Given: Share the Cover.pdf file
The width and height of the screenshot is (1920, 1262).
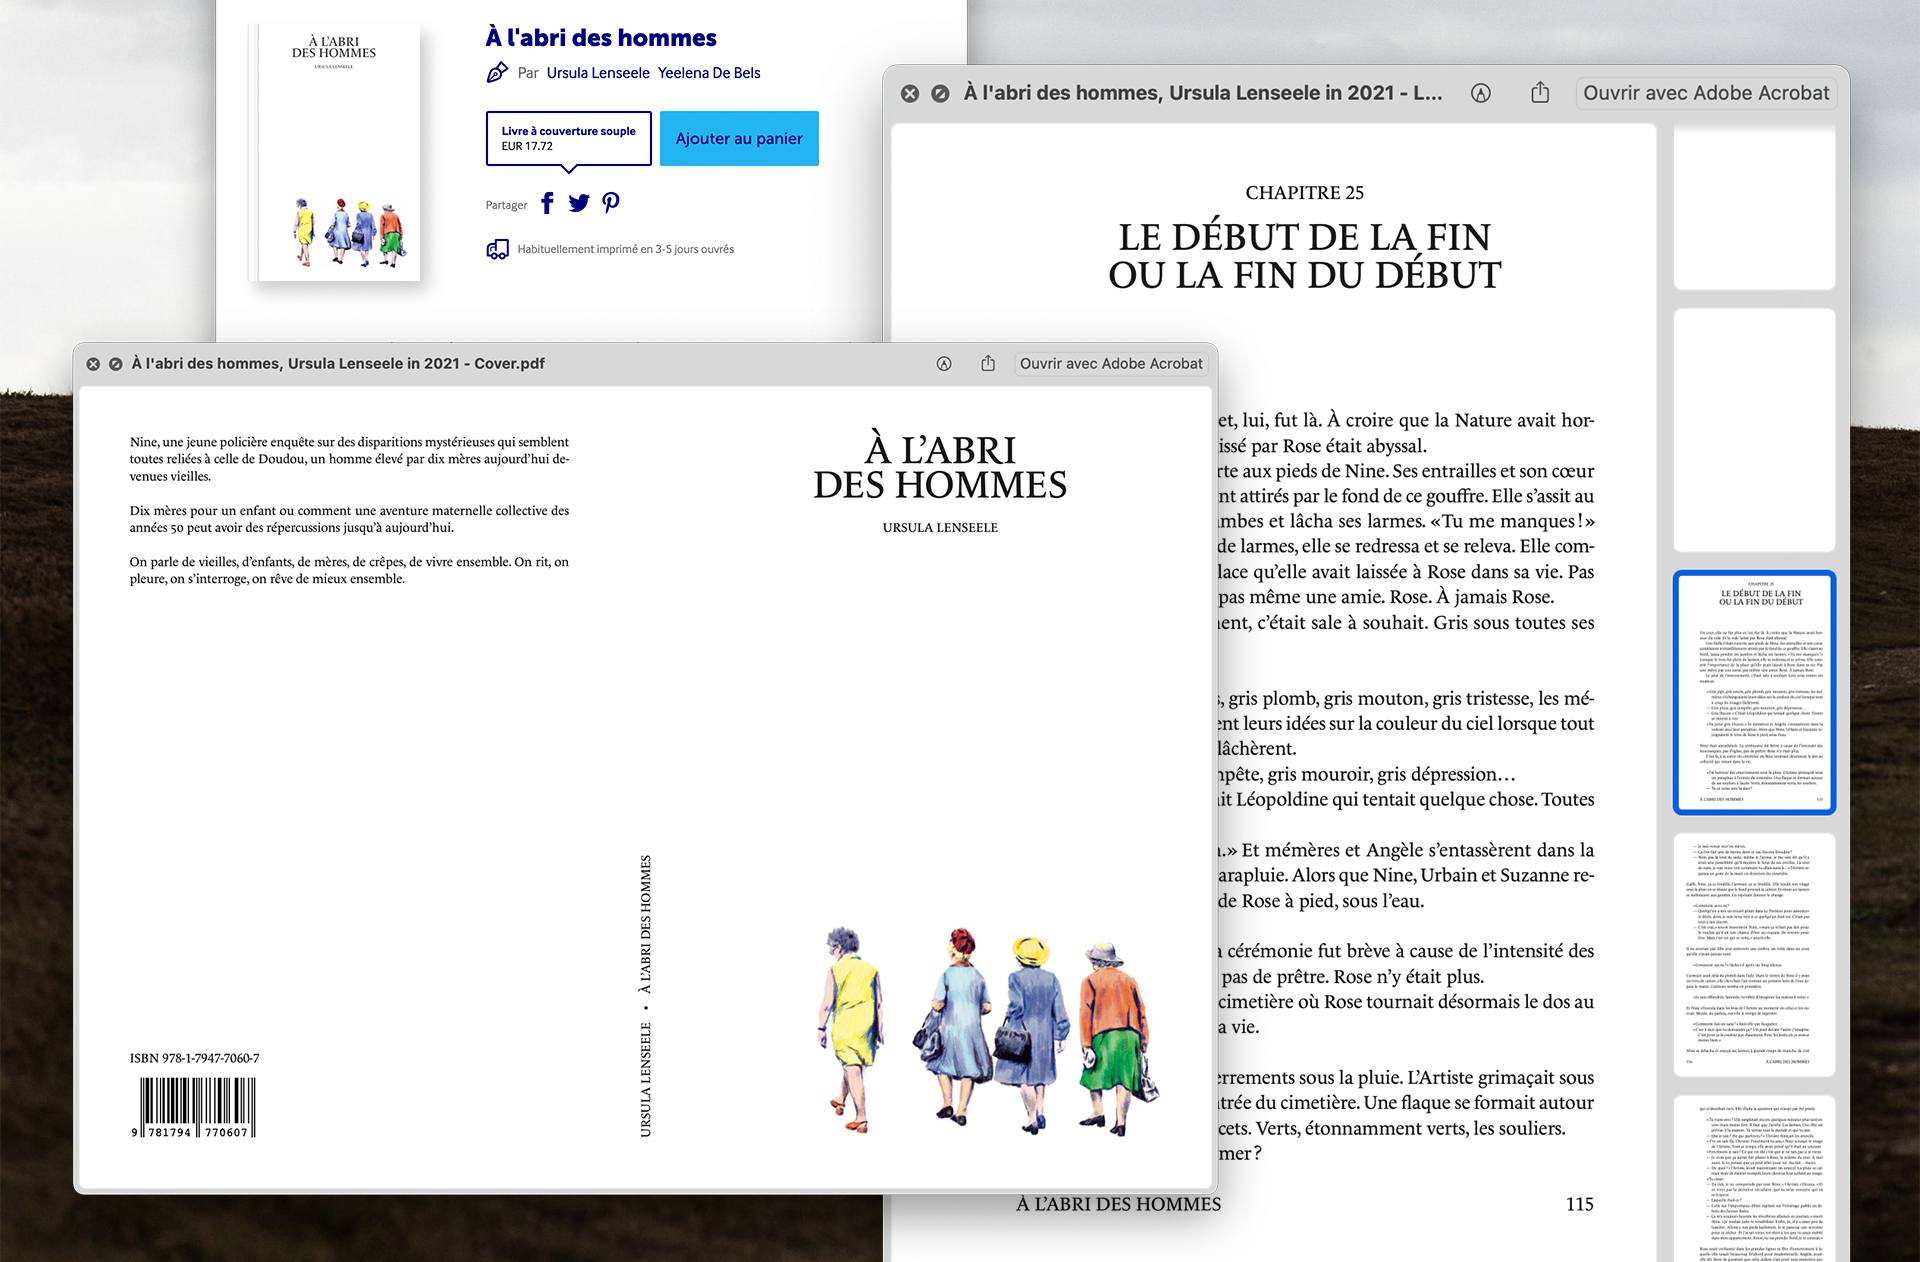Looking at the screenshot, I should coord(988,363).
